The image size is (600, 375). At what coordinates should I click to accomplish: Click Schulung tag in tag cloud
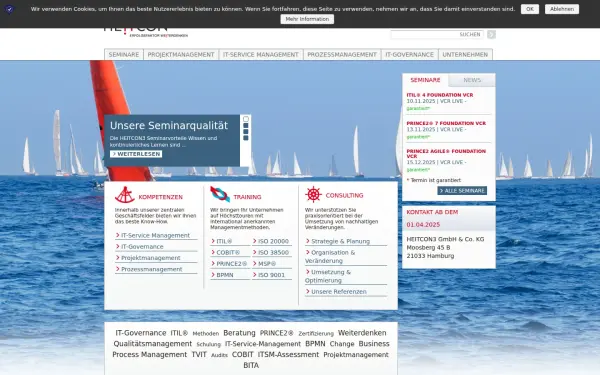pos(209,344)
